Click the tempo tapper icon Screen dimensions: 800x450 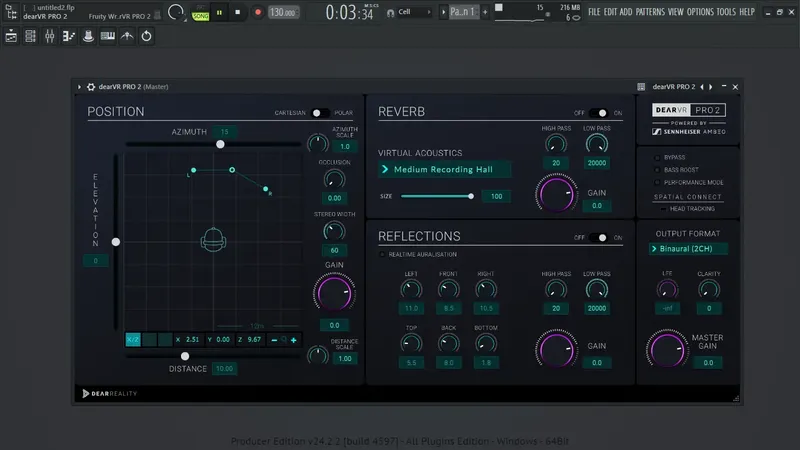127,36
